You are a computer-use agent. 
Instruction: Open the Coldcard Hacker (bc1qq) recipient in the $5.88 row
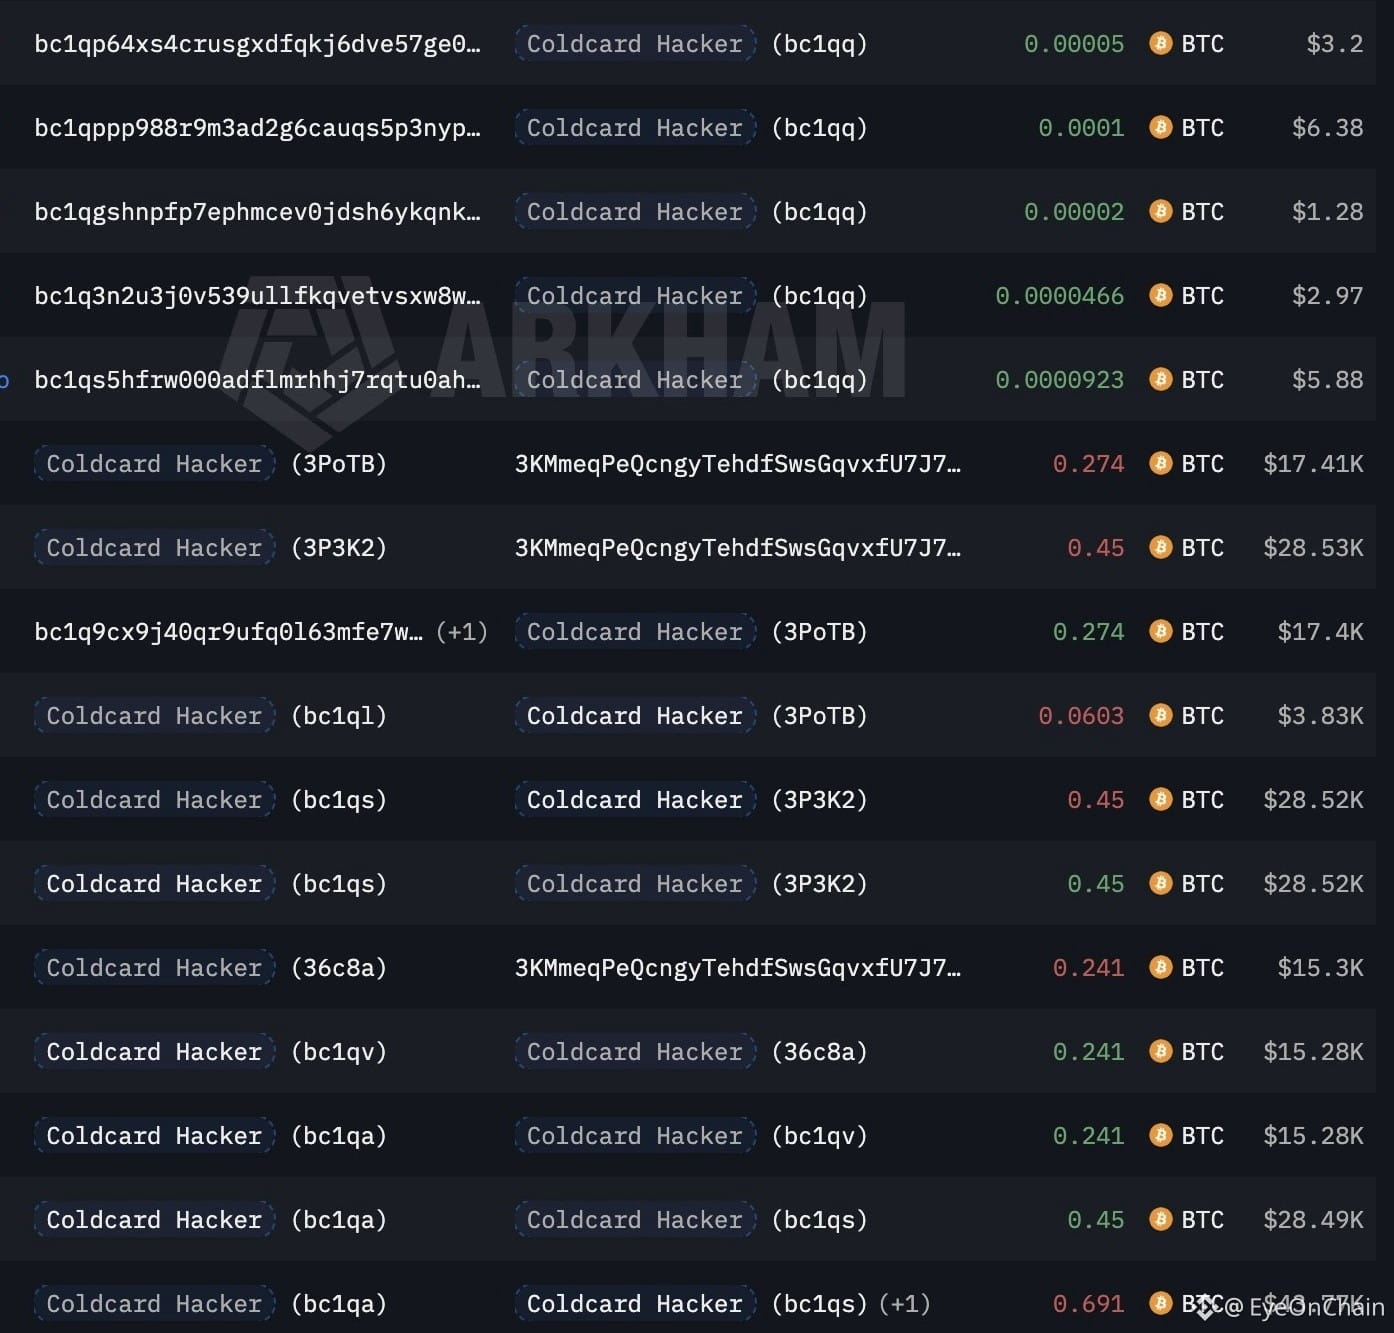[x=691, y=380]
